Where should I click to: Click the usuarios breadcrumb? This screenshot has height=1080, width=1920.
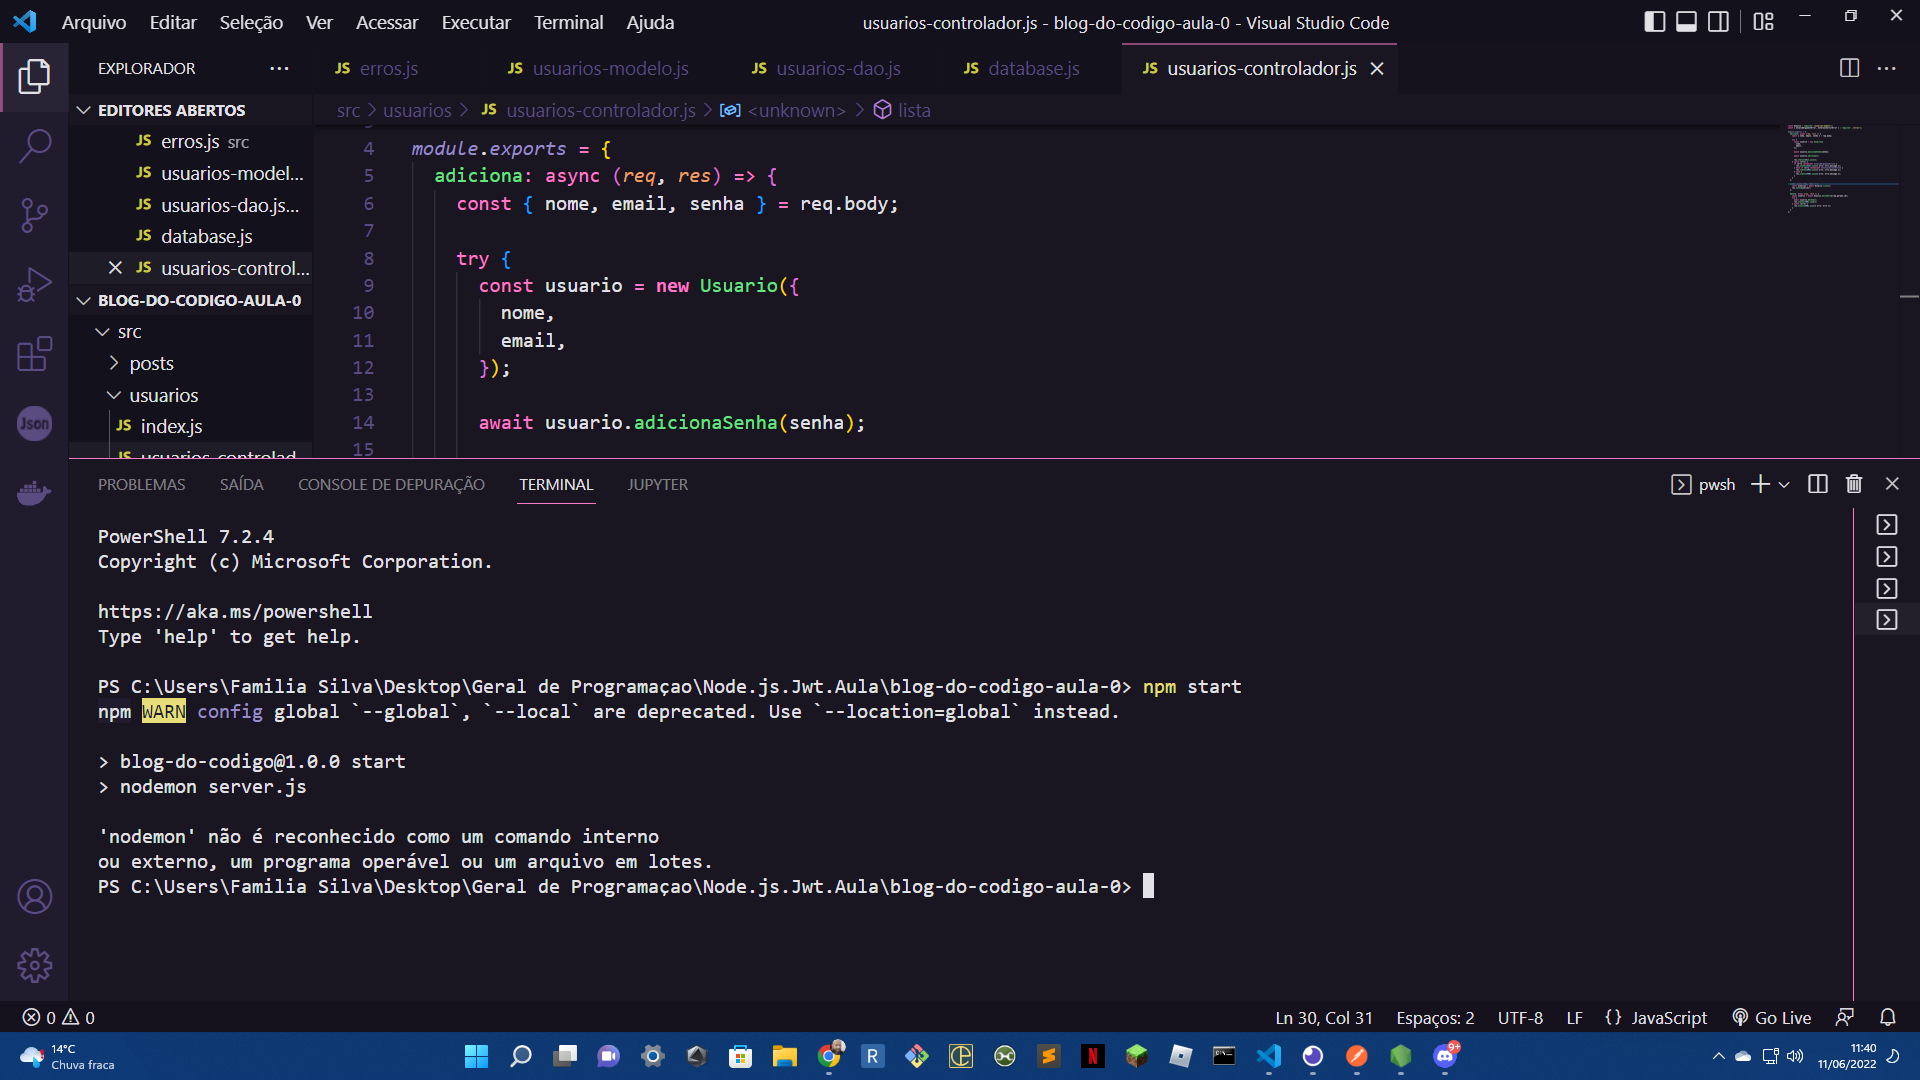[417, 110]
